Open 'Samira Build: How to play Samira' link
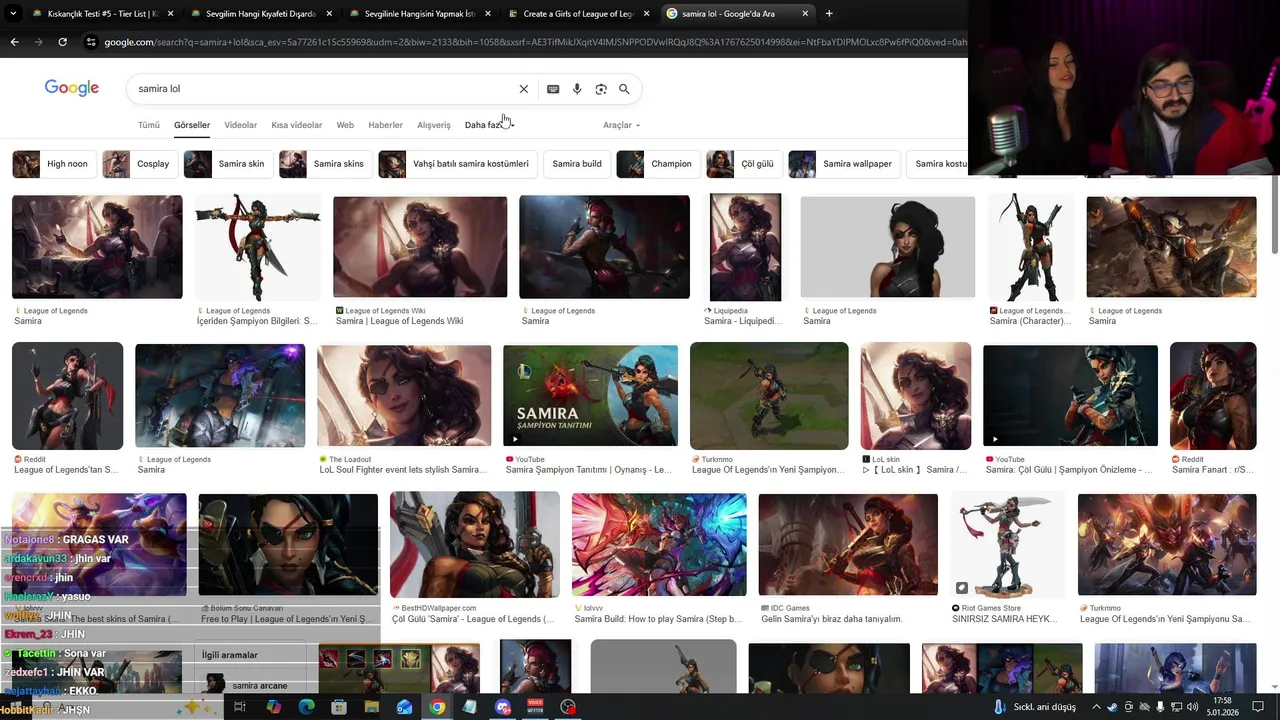1280x720 pixels. [657, 619]
